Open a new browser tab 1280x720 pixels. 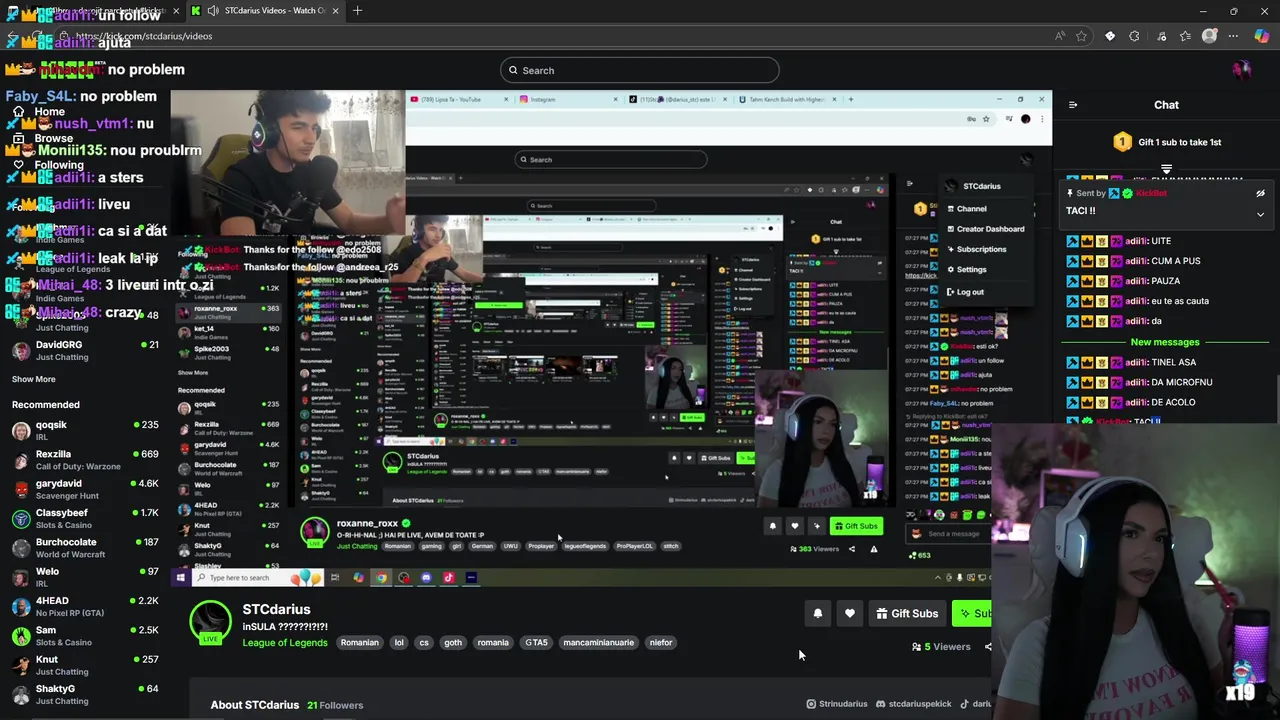pos(357,11)
